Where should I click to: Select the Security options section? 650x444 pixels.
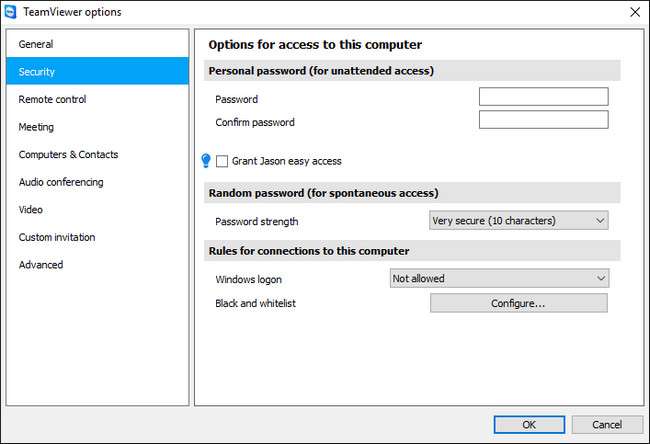[x=37, y=72]
